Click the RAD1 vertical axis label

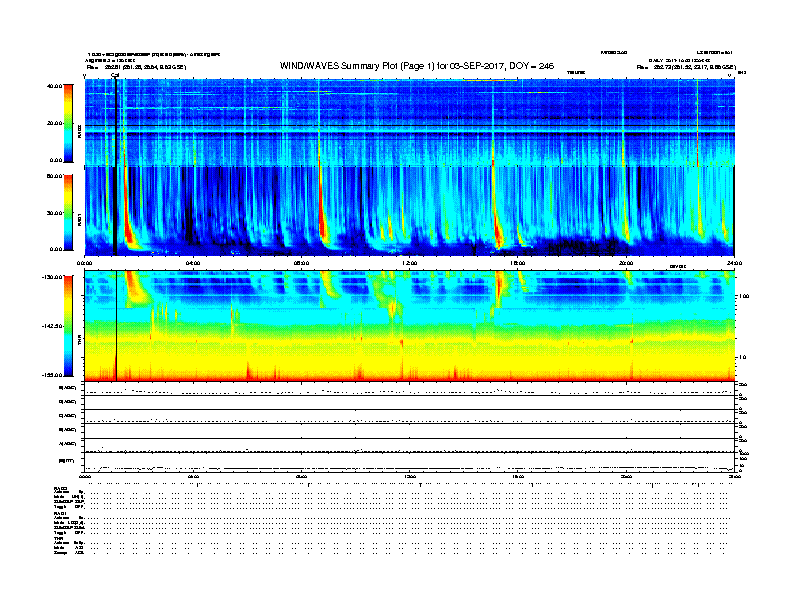(80, 219)
